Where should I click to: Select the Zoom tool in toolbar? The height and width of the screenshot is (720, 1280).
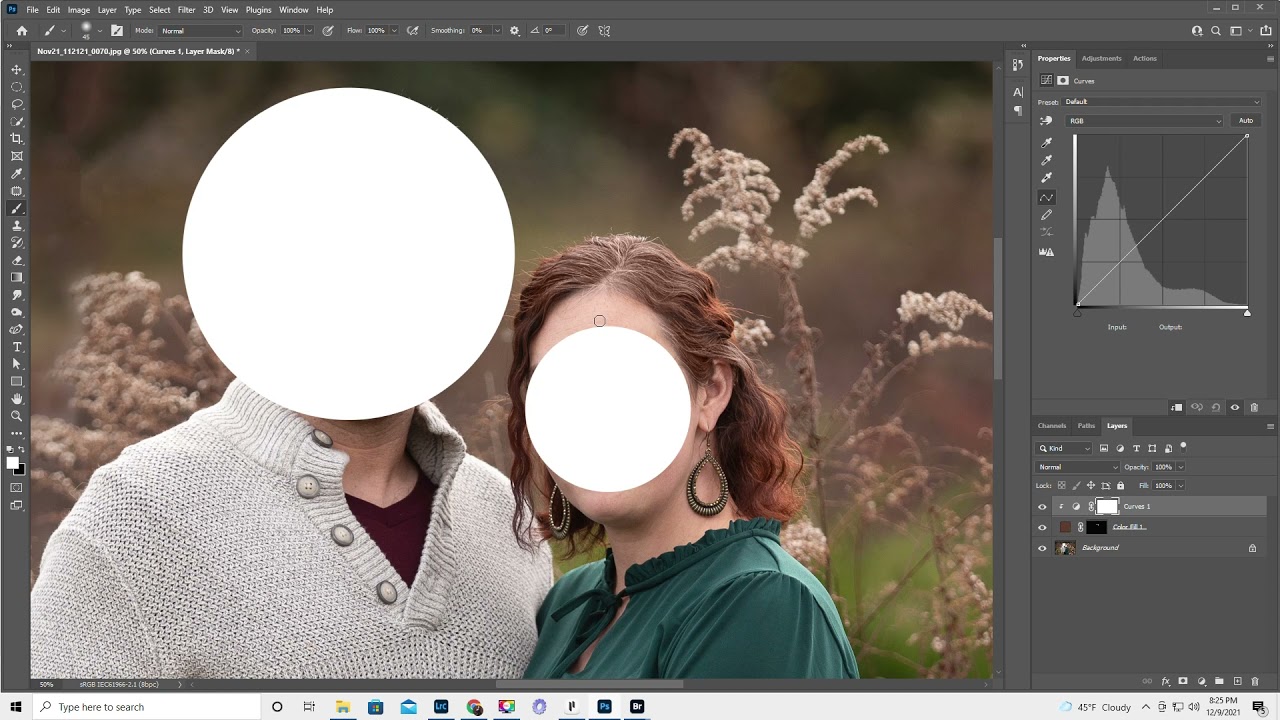tap(17, 416)
